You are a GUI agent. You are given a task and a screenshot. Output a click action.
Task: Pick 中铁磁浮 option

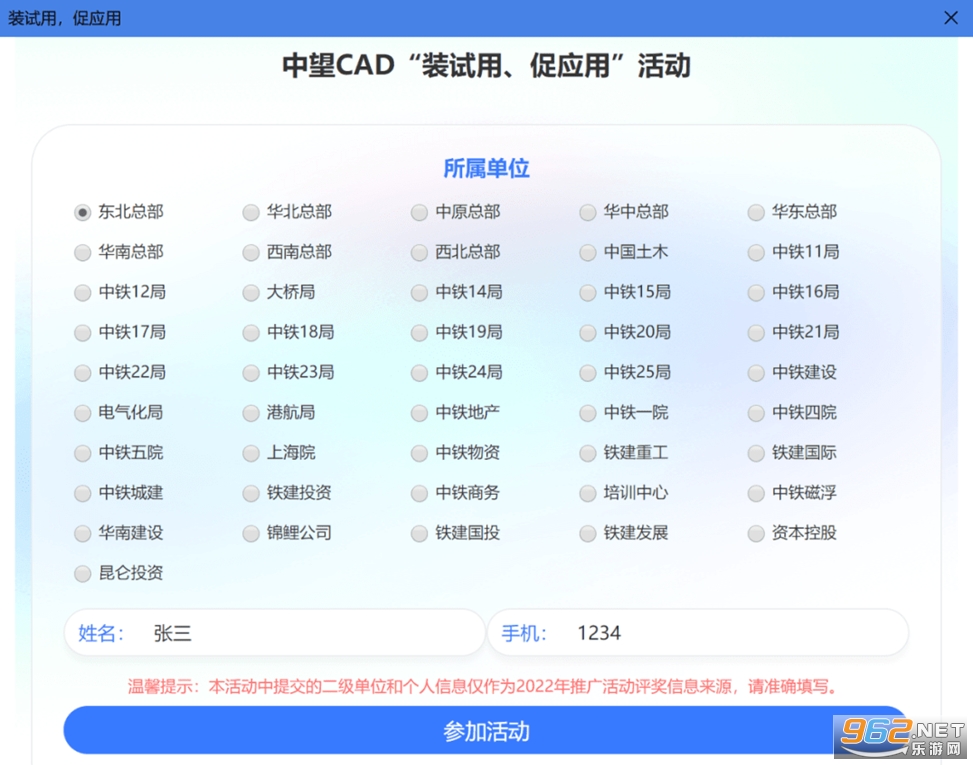(x=756, y=493)
